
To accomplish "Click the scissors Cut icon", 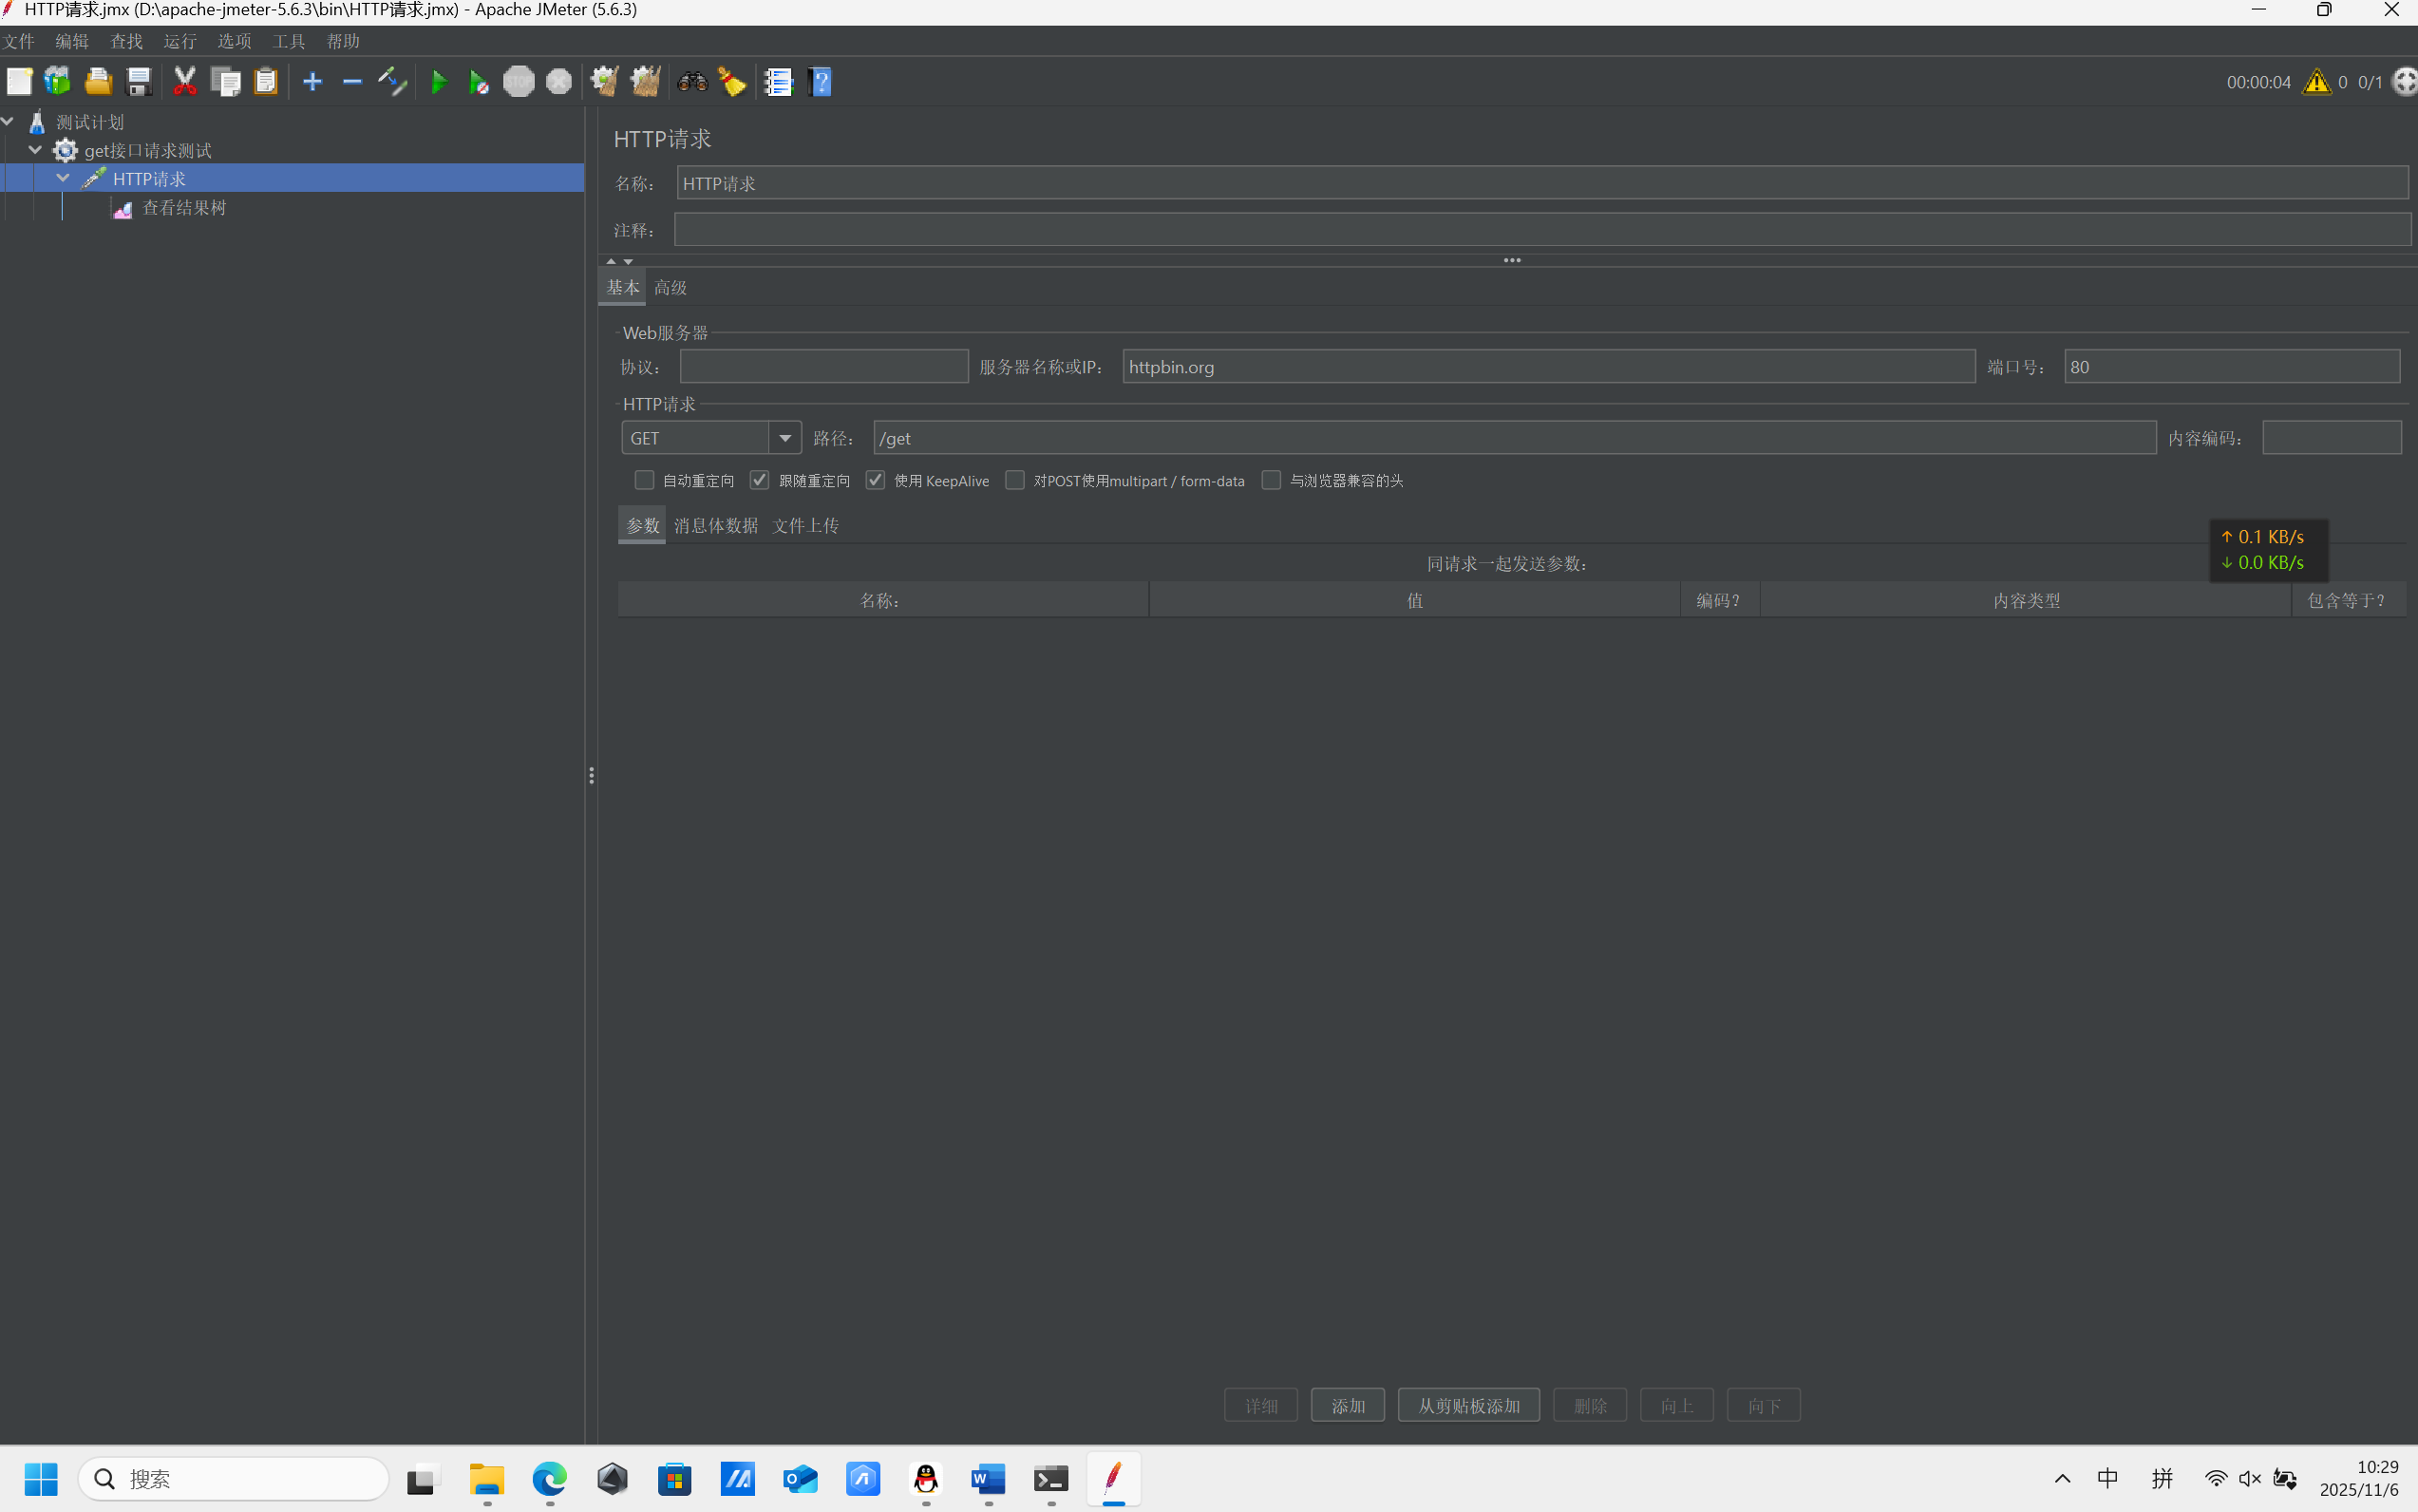I will point(184,82).
